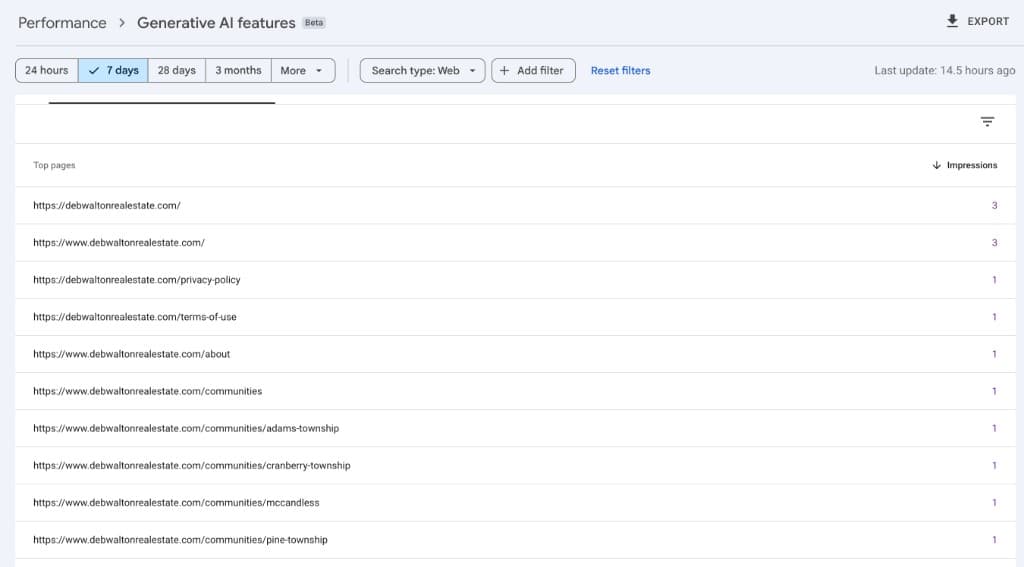Open the More date range dropdown

click(x=303, y=71)
